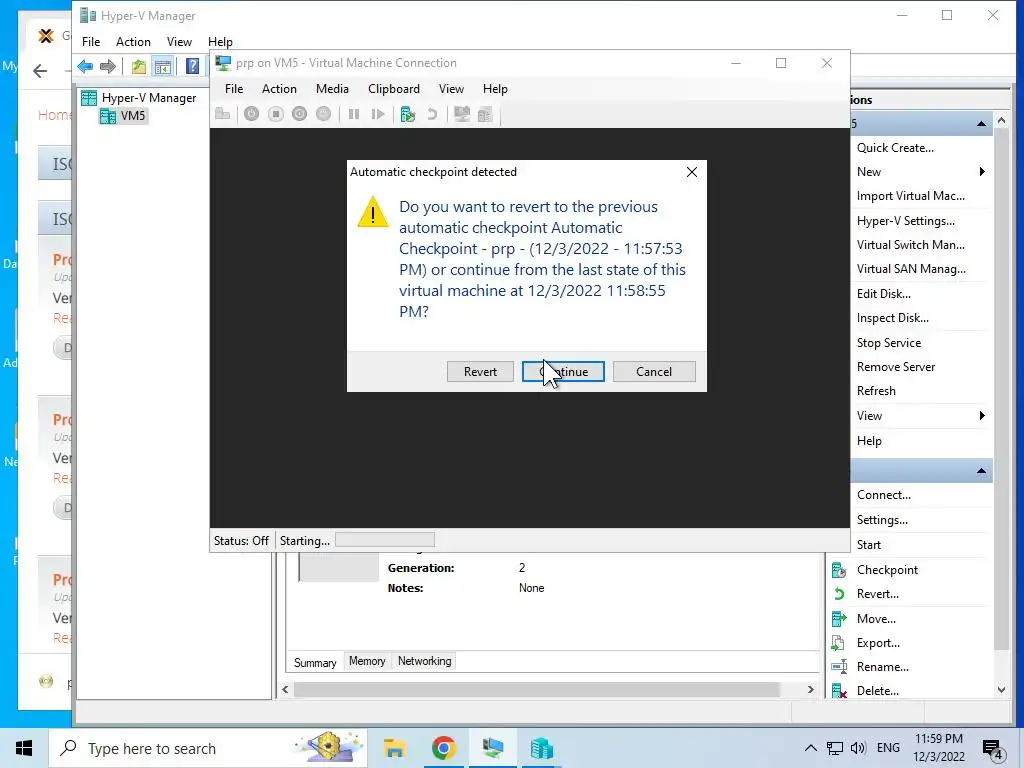The image size is (1024, 768).
Task: Click Actions pane scrollbar down arrow
Action: click(x=1001, y=690)
